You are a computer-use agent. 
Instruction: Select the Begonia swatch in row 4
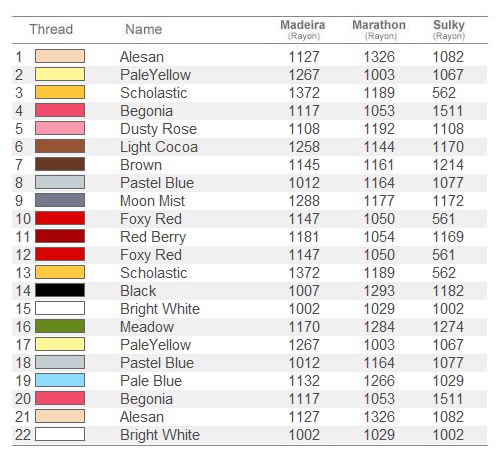click(60, 110)
